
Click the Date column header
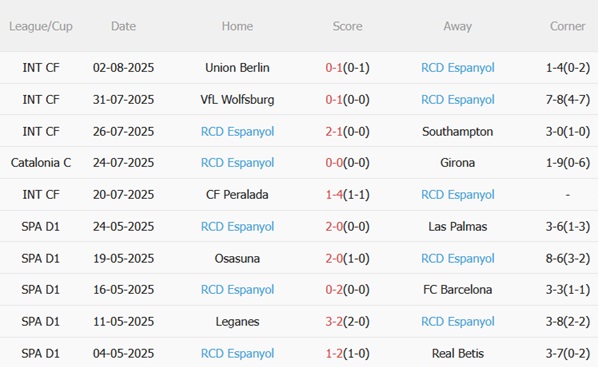point(123,26)
